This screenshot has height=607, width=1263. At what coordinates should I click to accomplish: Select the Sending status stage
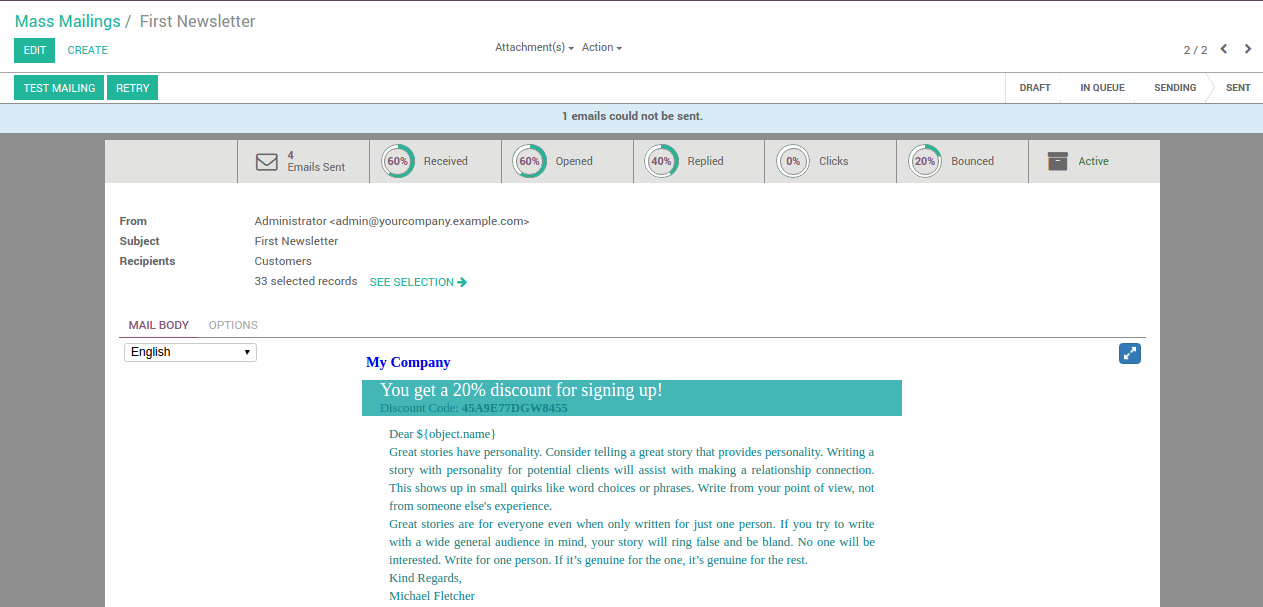coord(1175,88)
